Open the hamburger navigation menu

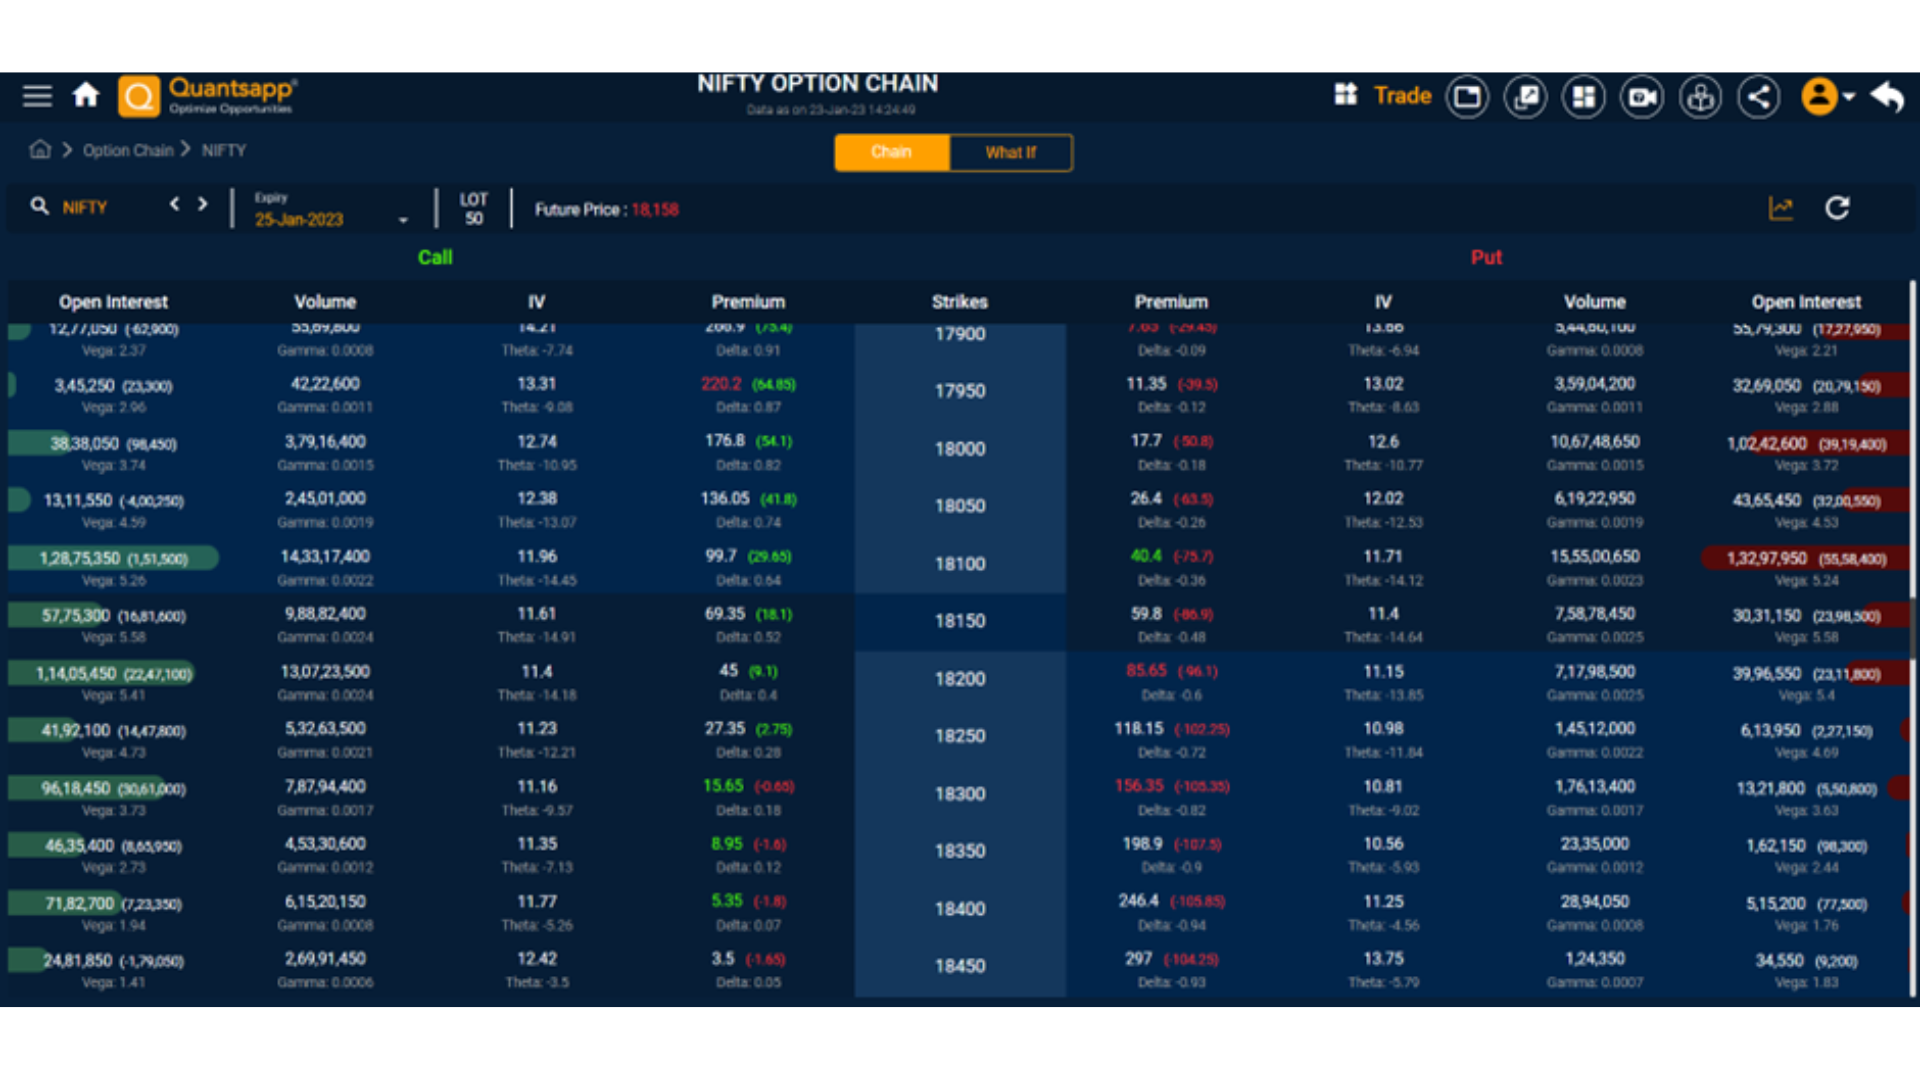[37, 95]
